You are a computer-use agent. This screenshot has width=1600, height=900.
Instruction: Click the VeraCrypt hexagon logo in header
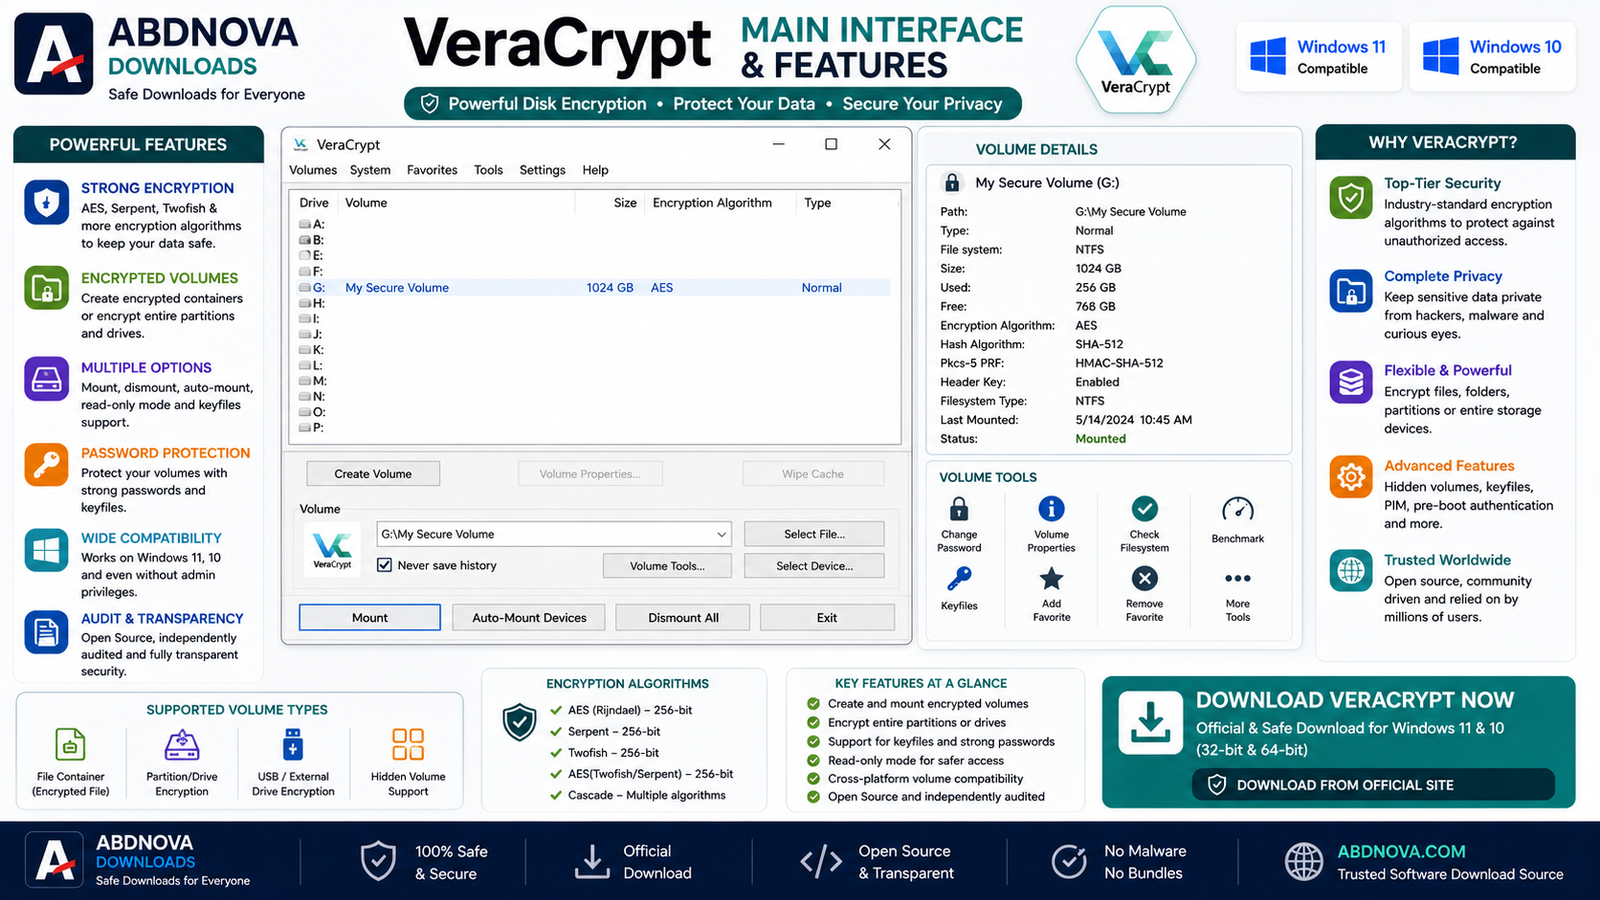pos(1136,60)
